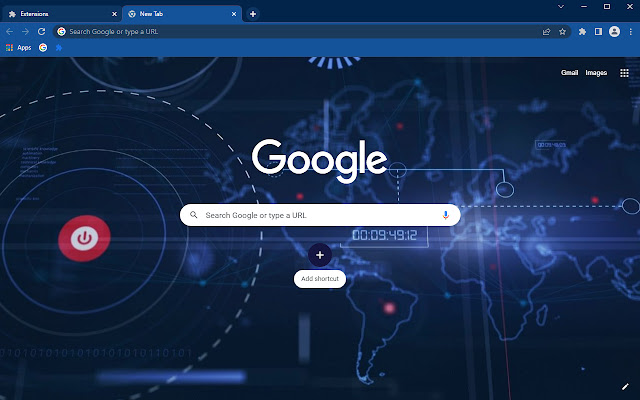The height and width of the screenshot is (400, 640).
Task: Open the Apps bookmark shortcut
Action: [18, 48]
